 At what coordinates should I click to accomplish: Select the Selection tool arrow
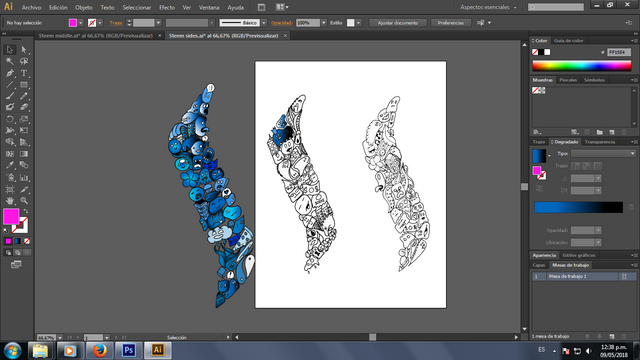click(10, 50)
